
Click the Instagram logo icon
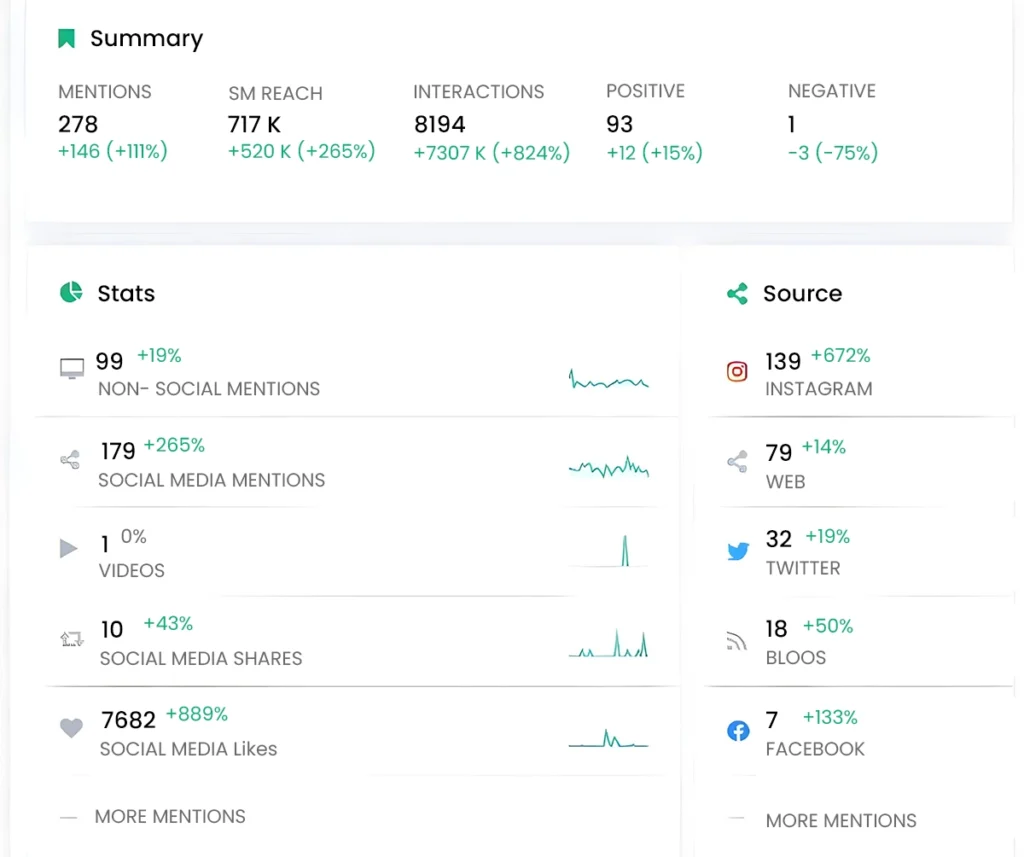(737, 372)
